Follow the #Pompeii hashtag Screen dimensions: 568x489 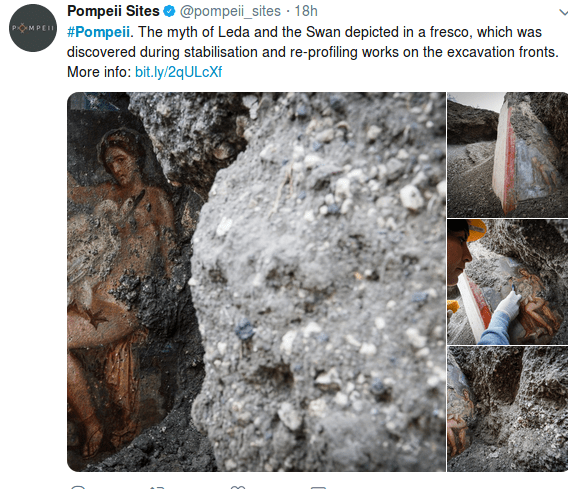tap(98, 32)
